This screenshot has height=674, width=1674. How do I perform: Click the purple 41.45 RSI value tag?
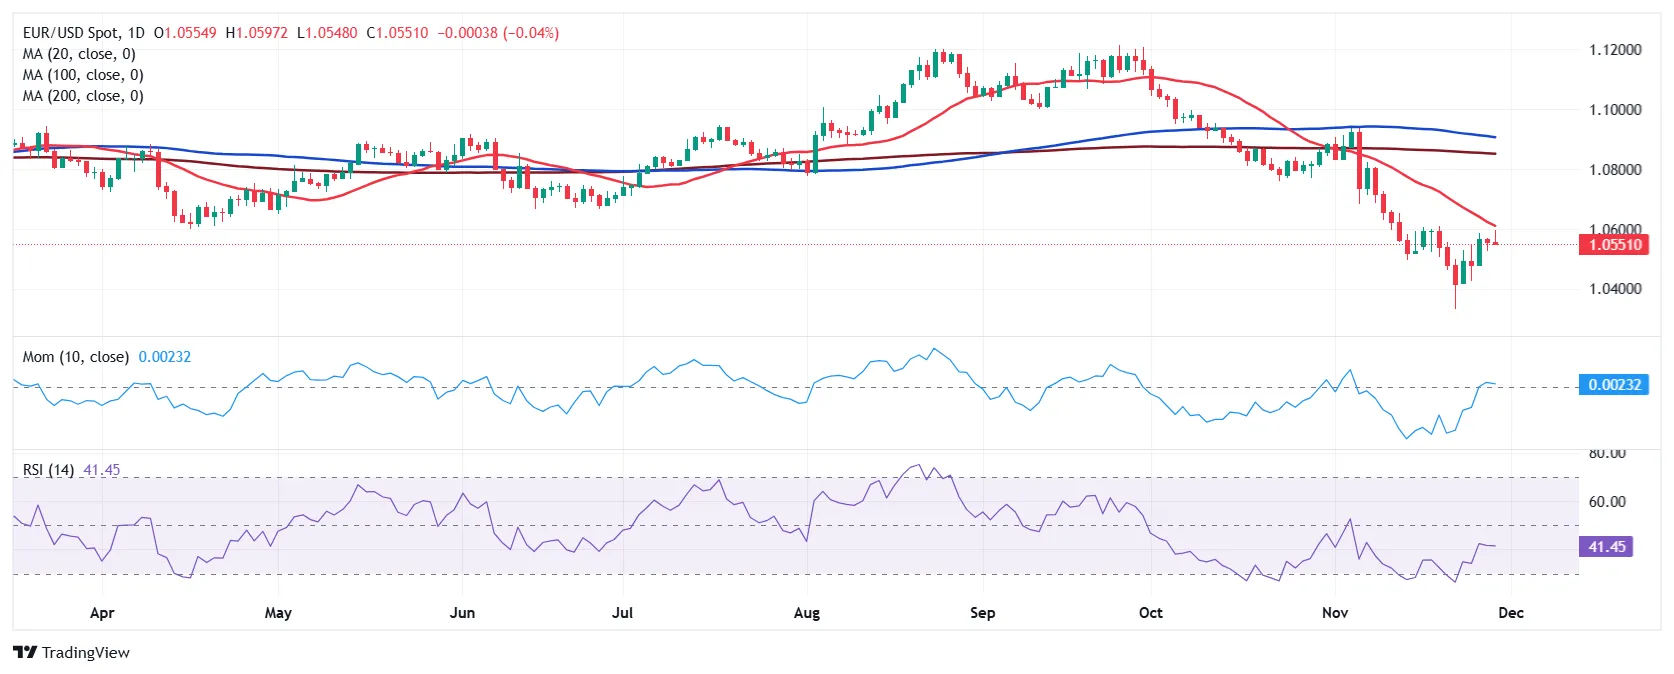point(1606,546)
